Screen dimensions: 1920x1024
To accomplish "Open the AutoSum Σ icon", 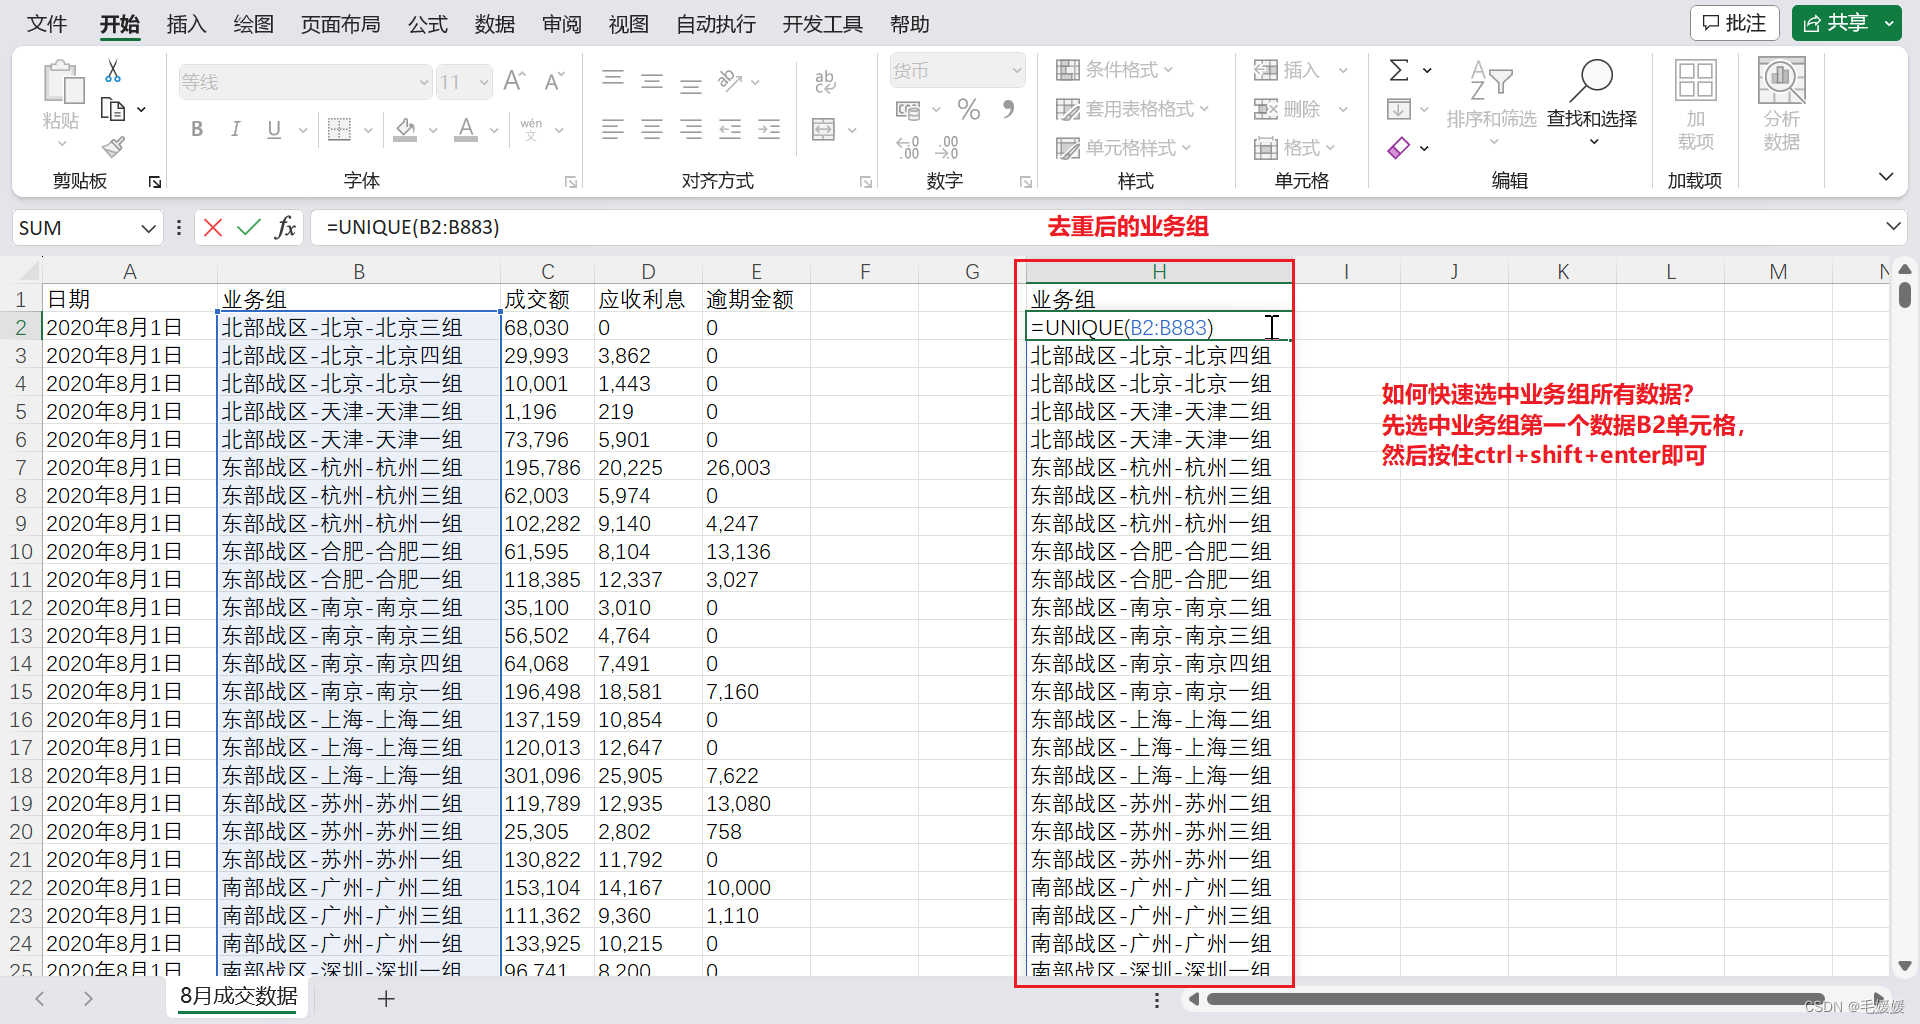I will coord(1400,70).
